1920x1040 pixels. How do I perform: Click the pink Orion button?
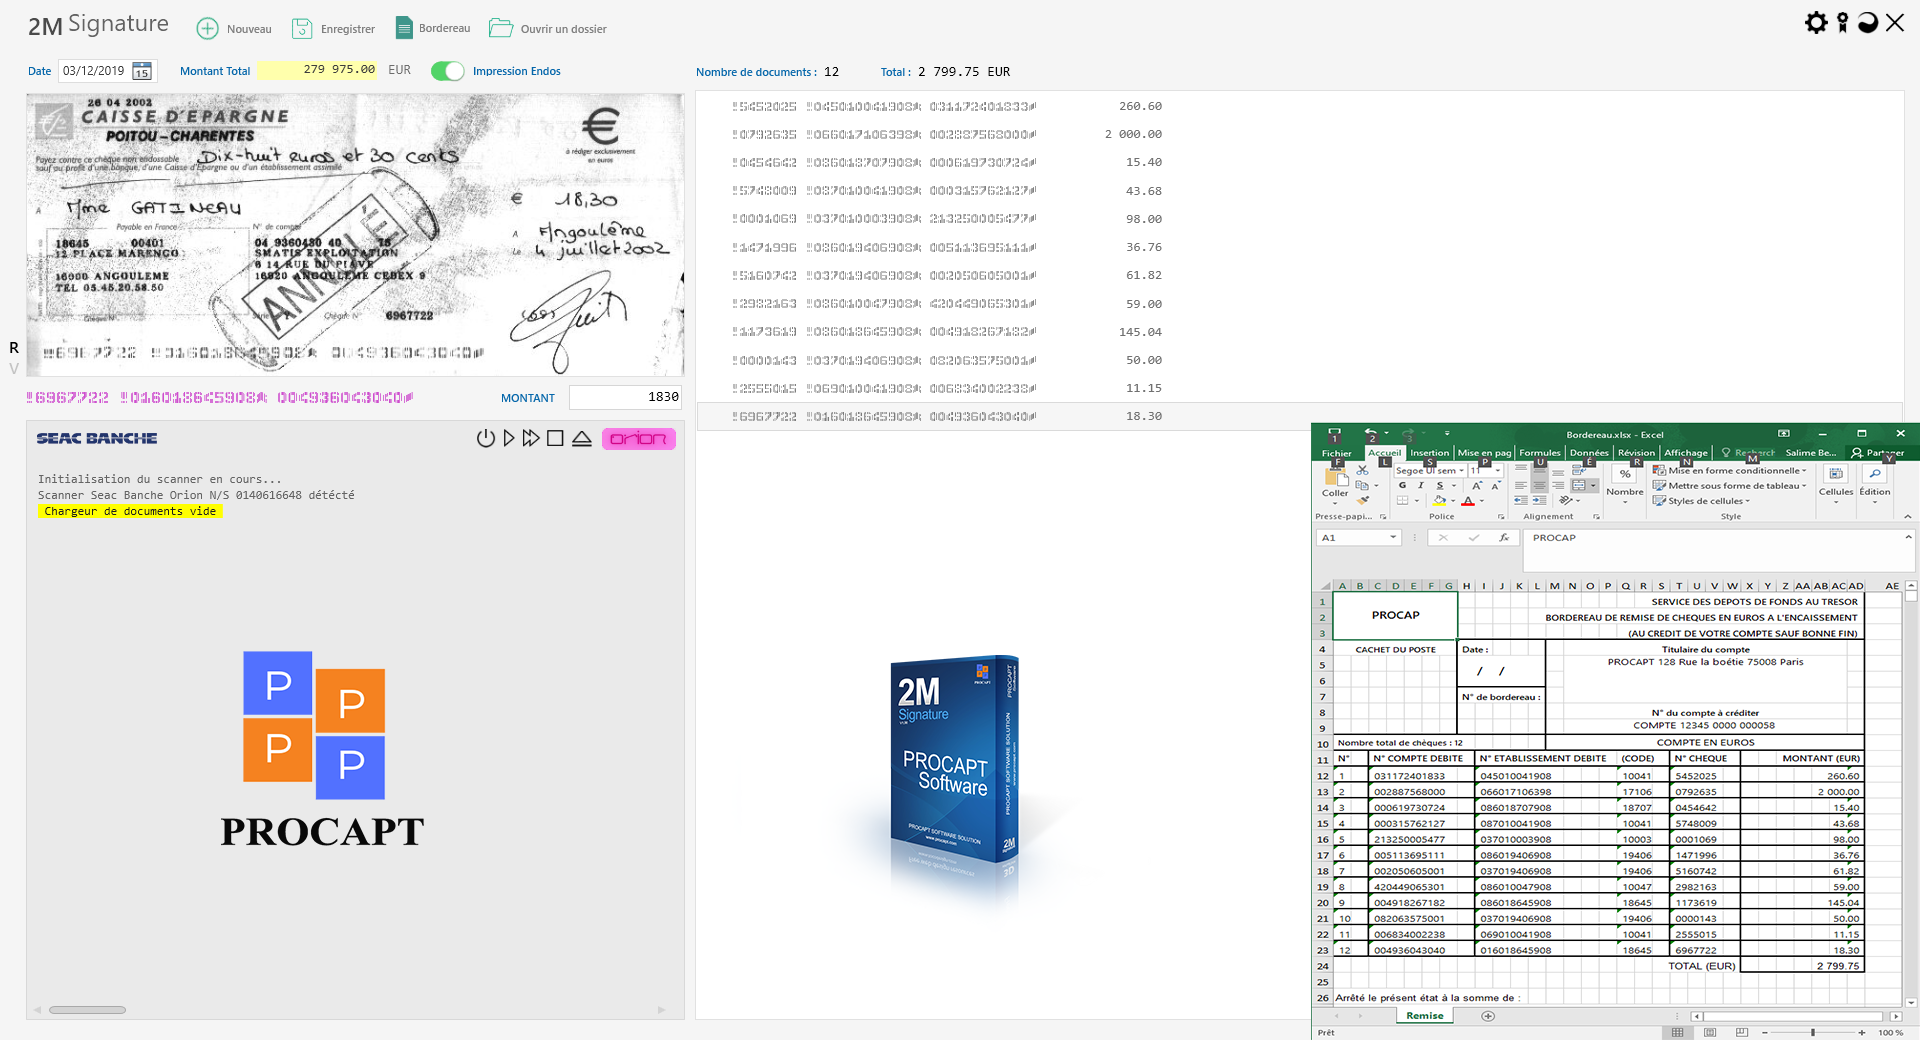638,439
